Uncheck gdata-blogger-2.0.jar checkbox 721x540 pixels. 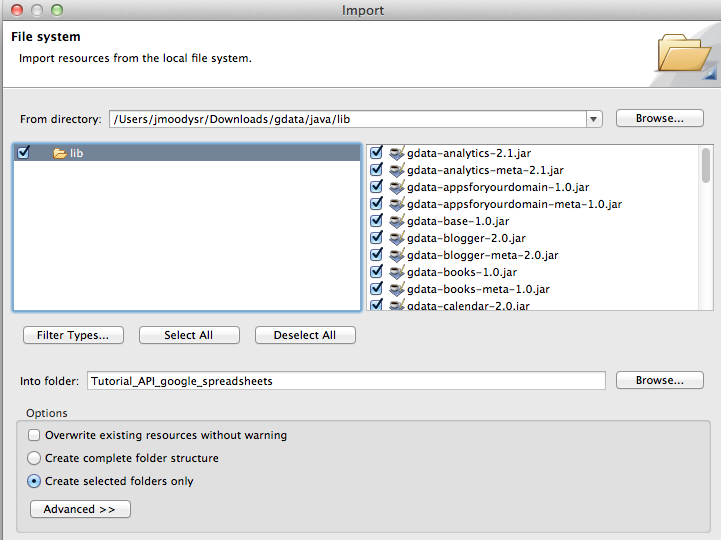pos(377,237)
